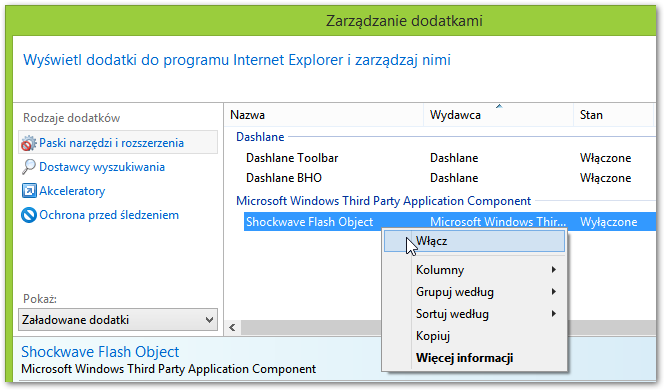Click the Microsoft Windows Thir... publisher cell
This screenshot has height=391, width=665.
click(x=498, y=222)
